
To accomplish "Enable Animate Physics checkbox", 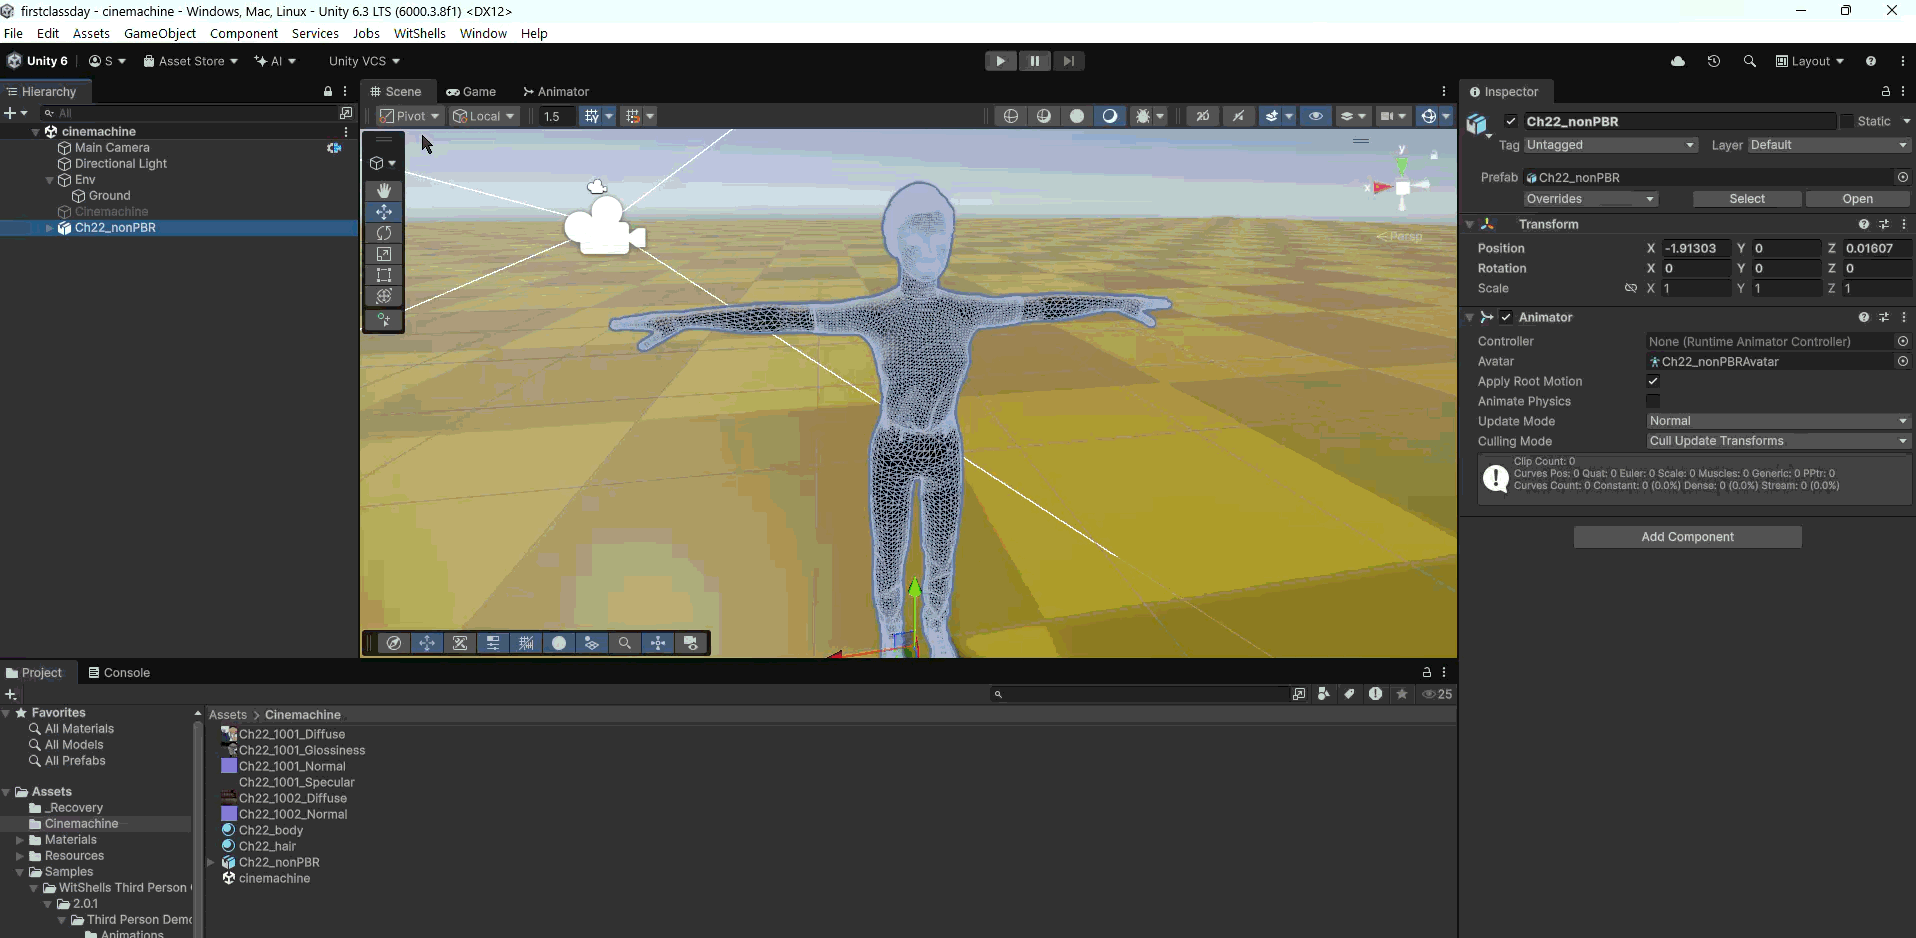I will (x=1653, y=401).
